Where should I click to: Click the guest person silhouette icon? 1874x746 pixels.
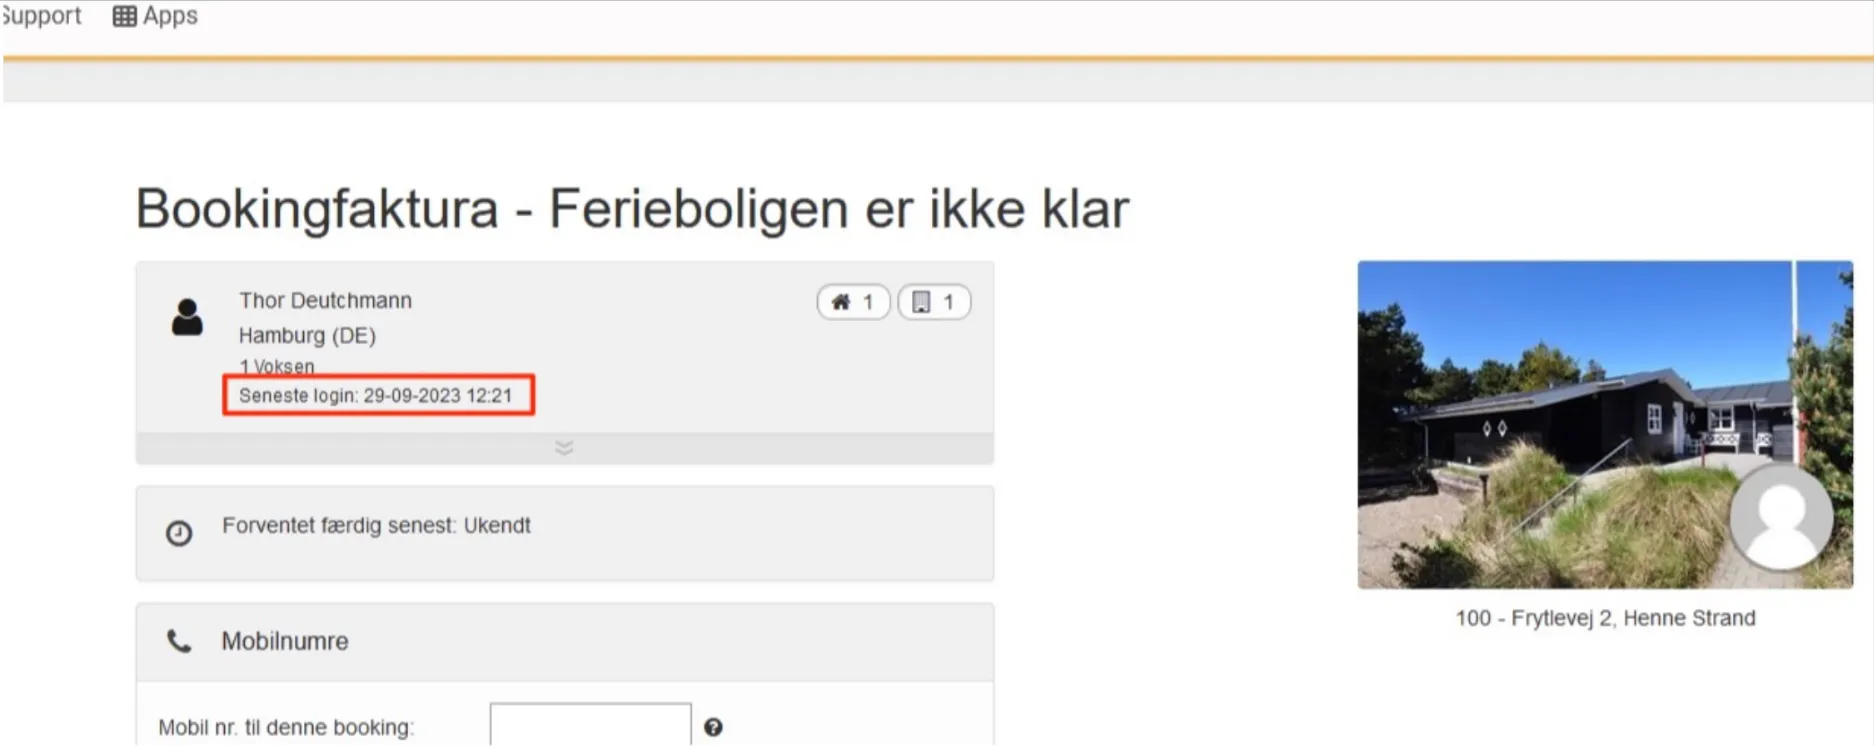click(x=187, y=317)
